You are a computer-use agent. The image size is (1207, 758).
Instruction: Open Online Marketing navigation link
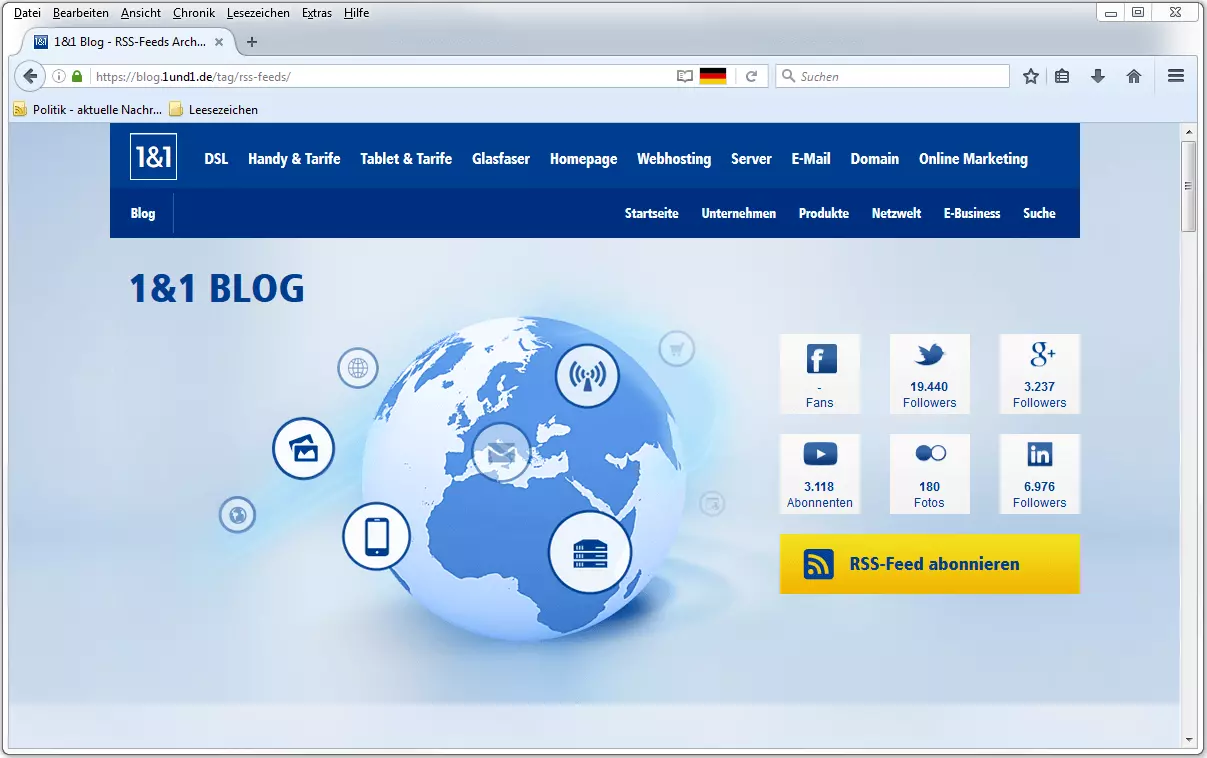(973, 158)
